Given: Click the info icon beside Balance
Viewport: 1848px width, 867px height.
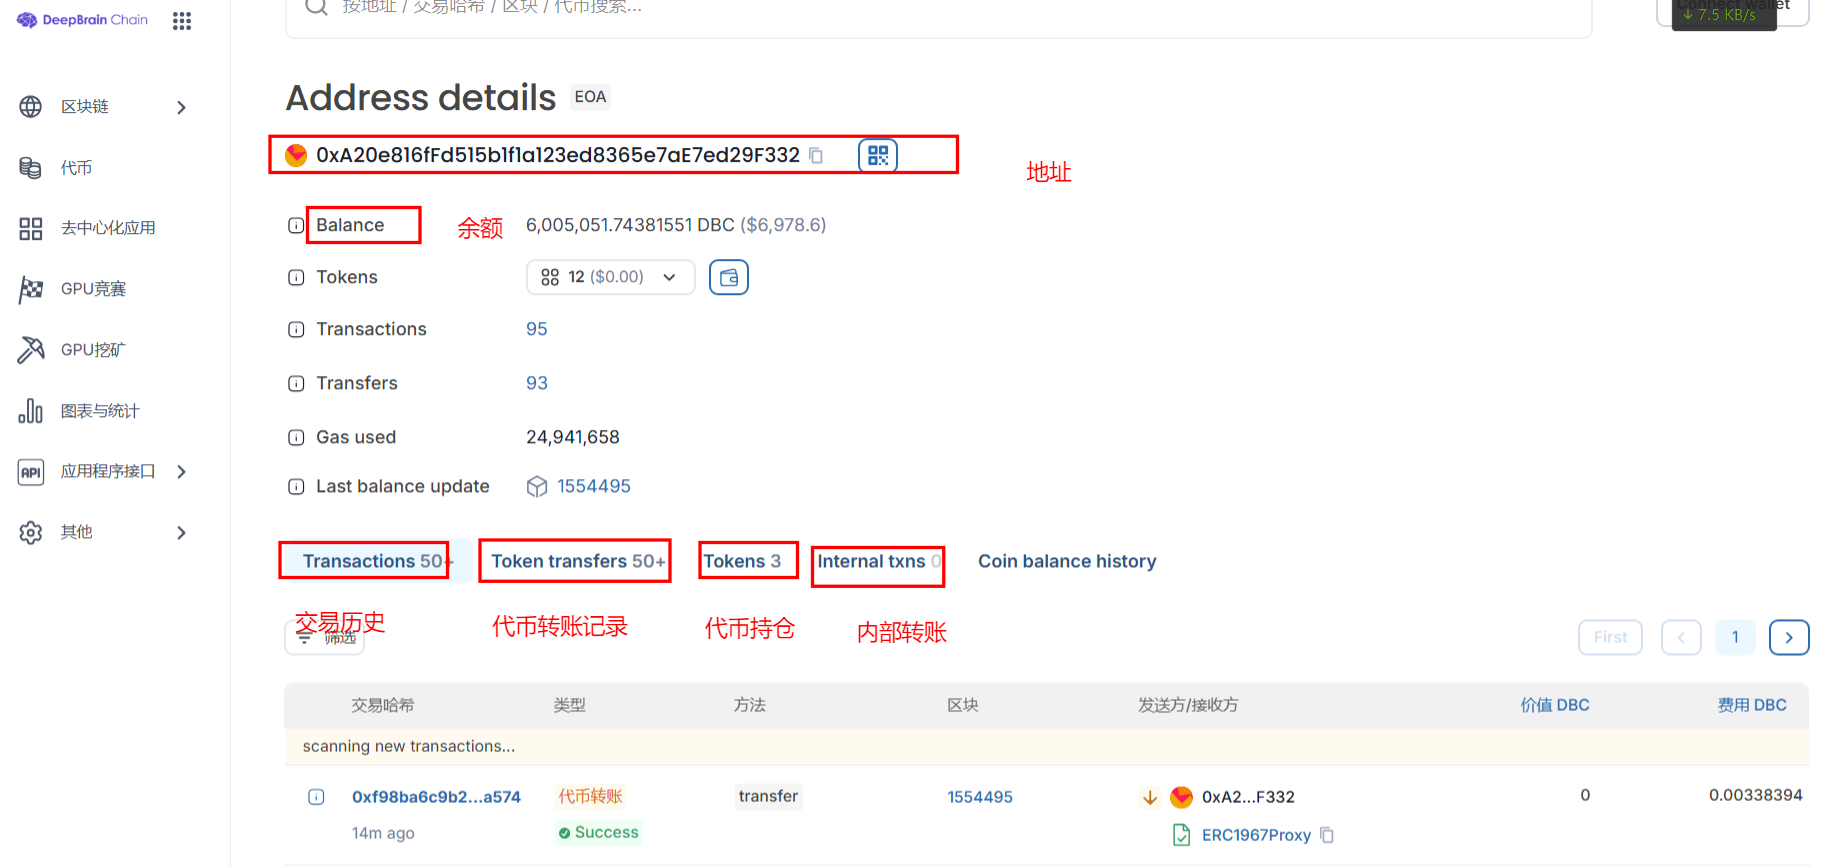Looking at the screenshot, I should coord(296,225).
